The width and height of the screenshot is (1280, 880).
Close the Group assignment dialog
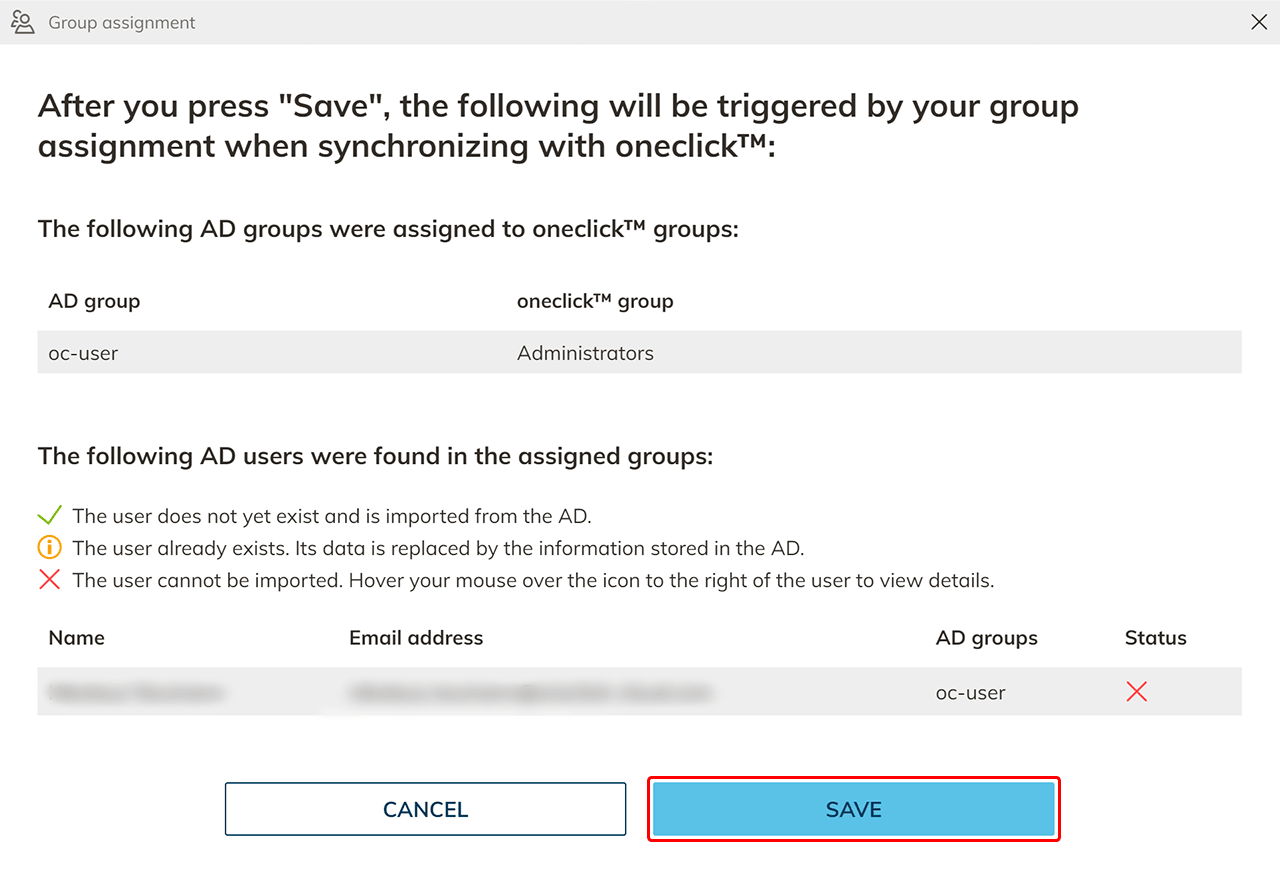[x=1259, y=22]
